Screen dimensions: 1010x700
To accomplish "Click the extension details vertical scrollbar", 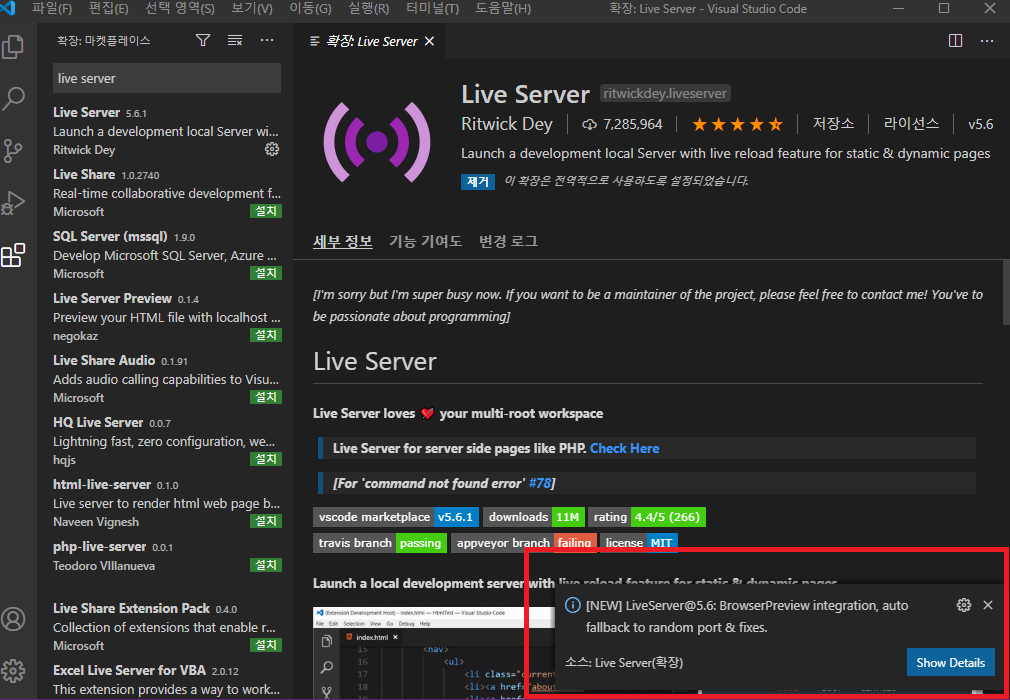I will [x=1006, y=292].
